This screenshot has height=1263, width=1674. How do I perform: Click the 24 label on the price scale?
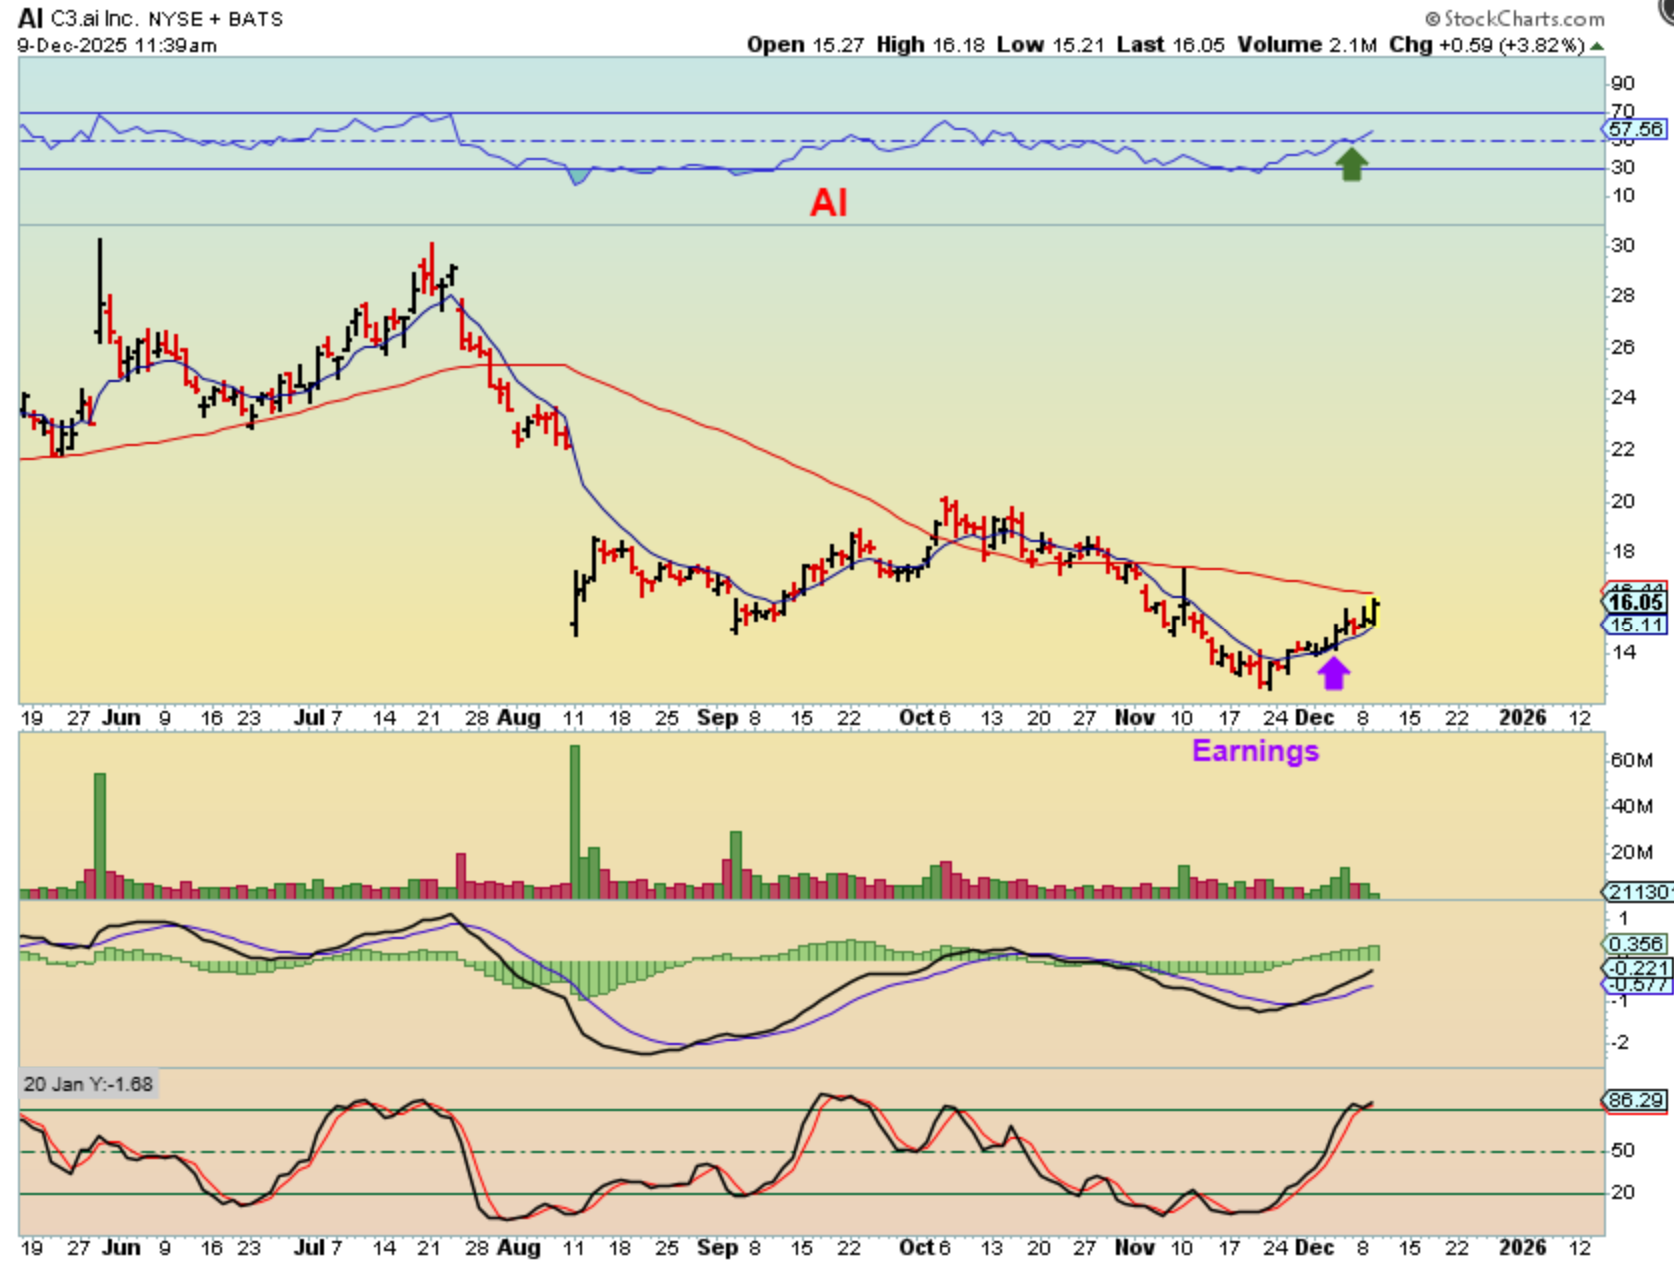point(1623,397)
